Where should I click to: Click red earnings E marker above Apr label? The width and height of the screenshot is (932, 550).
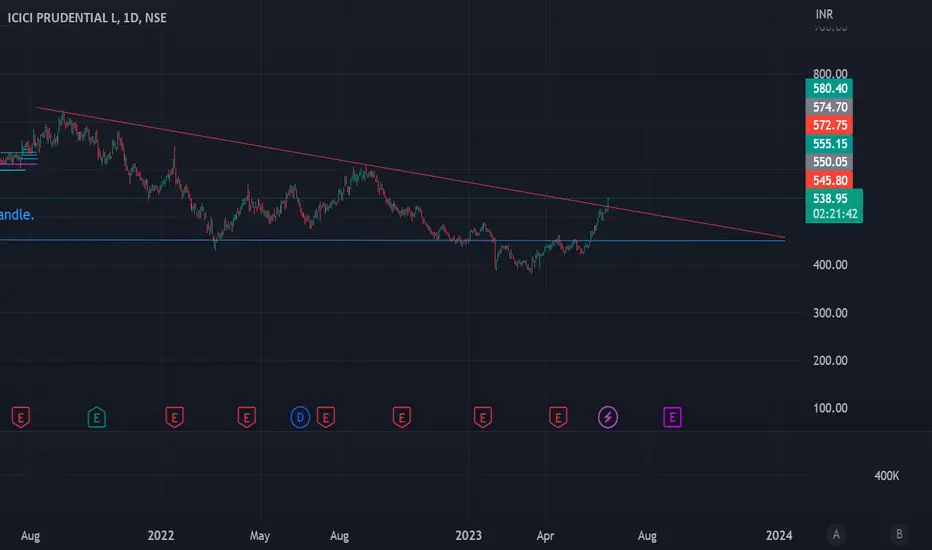click(x=558, y=417)
